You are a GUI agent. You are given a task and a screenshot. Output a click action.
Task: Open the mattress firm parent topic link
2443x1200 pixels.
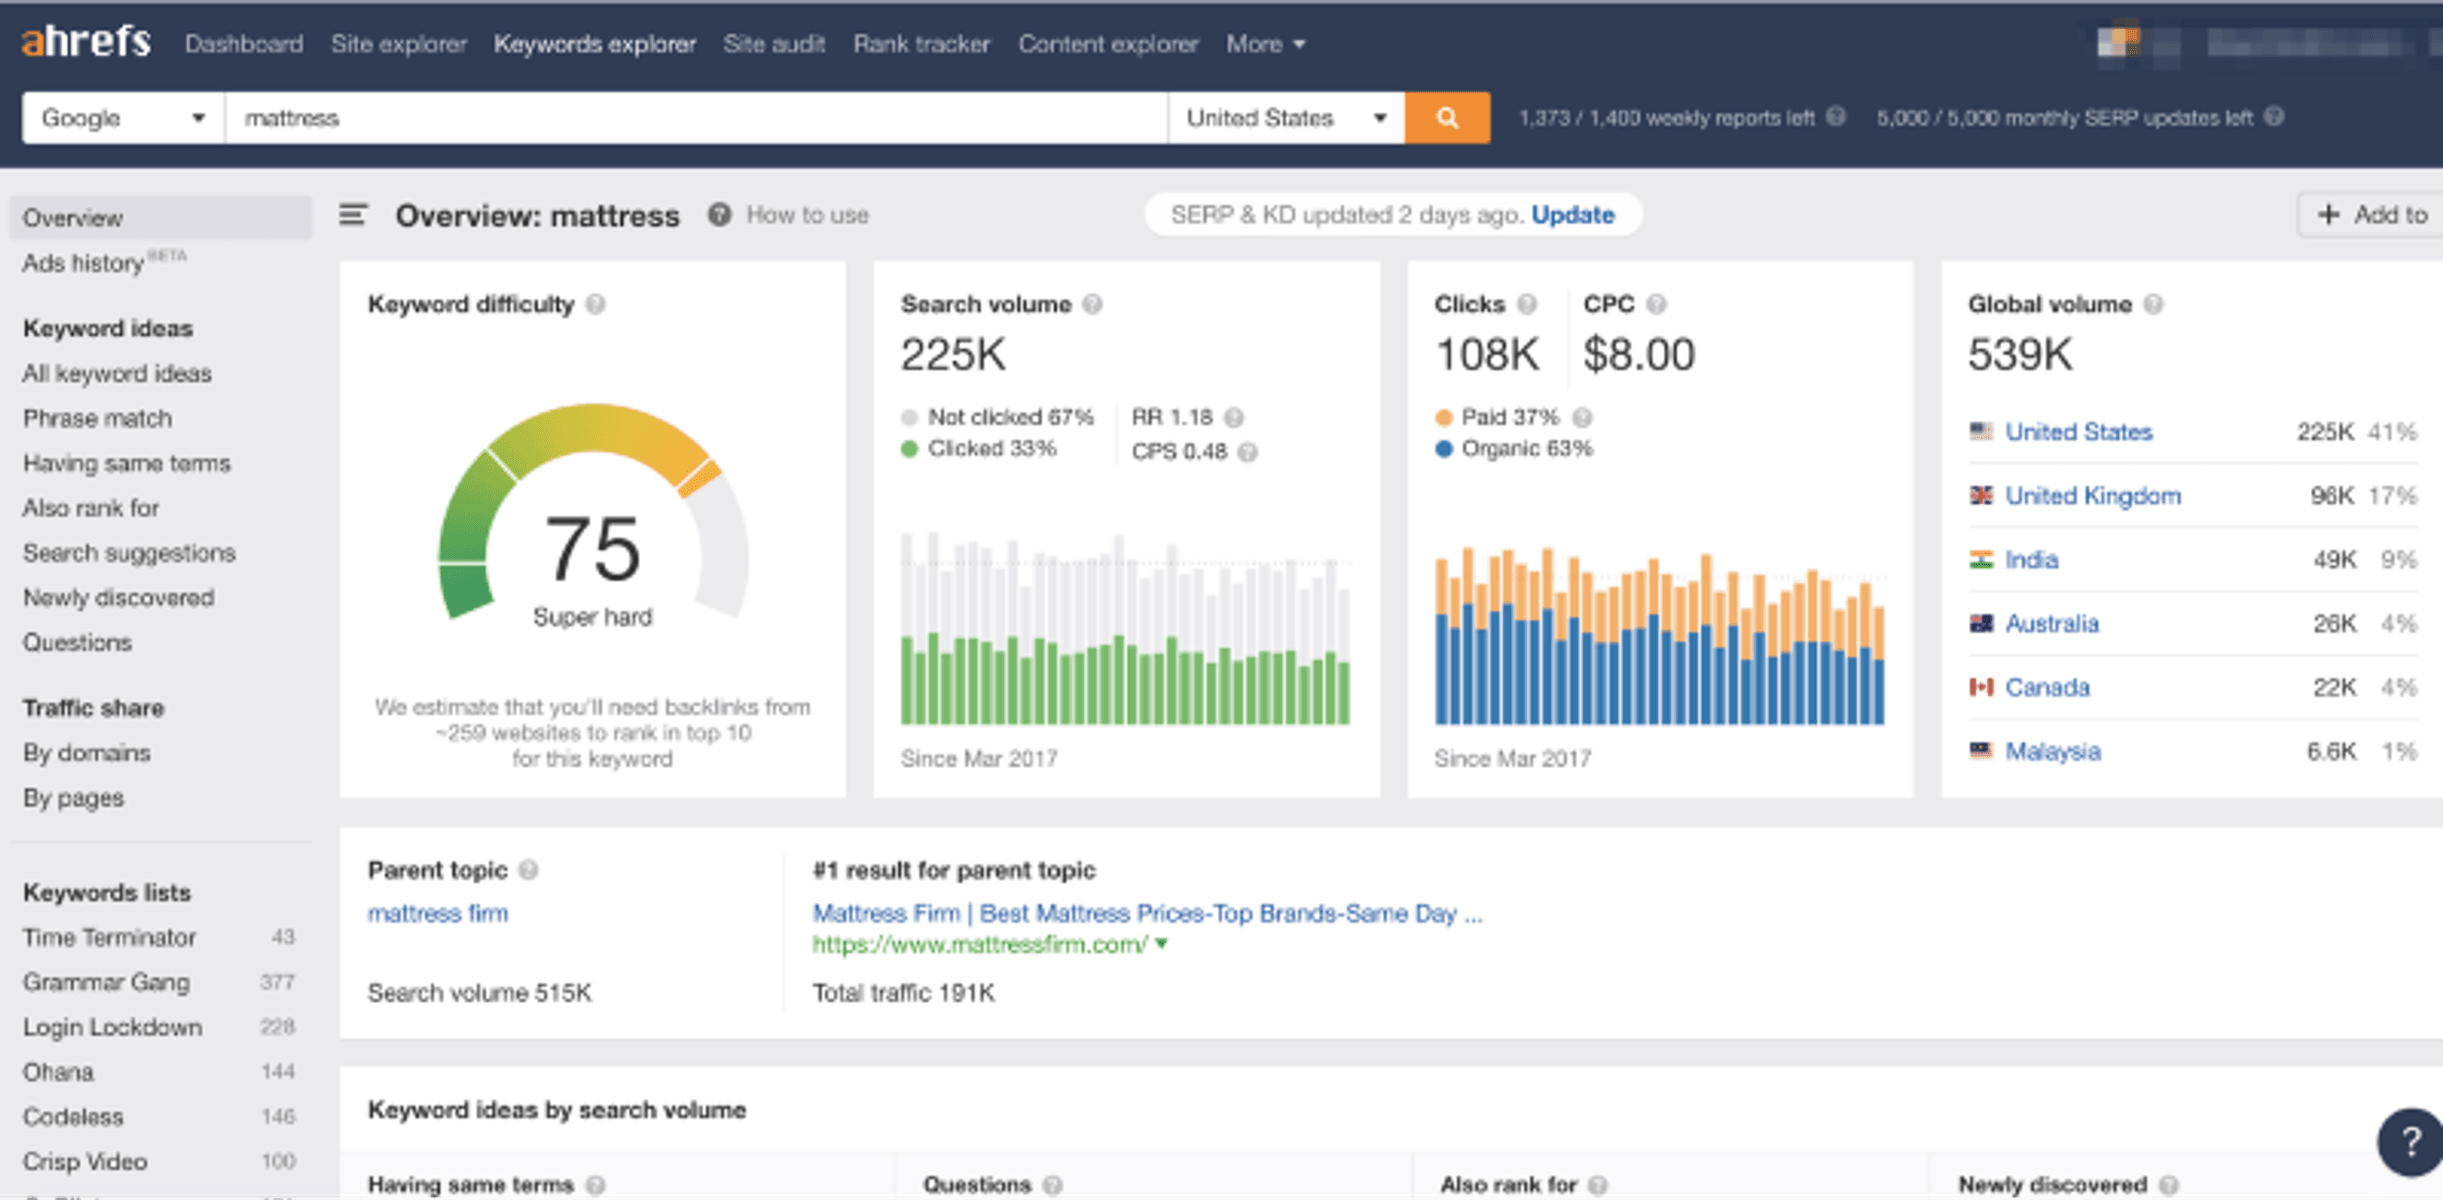pos(438,913)
